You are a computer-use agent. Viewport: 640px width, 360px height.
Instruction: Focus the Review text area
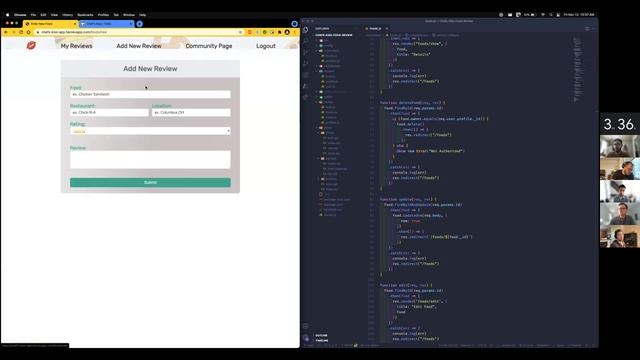click(x=150, y=160)
